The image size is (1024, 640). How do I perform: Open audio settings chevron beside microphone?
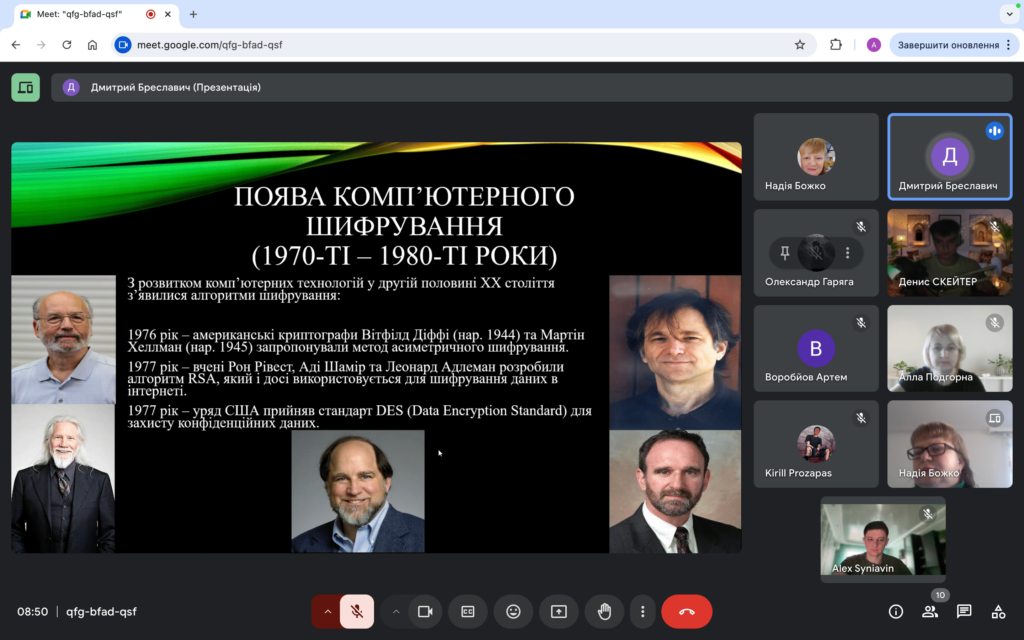coord(328,611)
